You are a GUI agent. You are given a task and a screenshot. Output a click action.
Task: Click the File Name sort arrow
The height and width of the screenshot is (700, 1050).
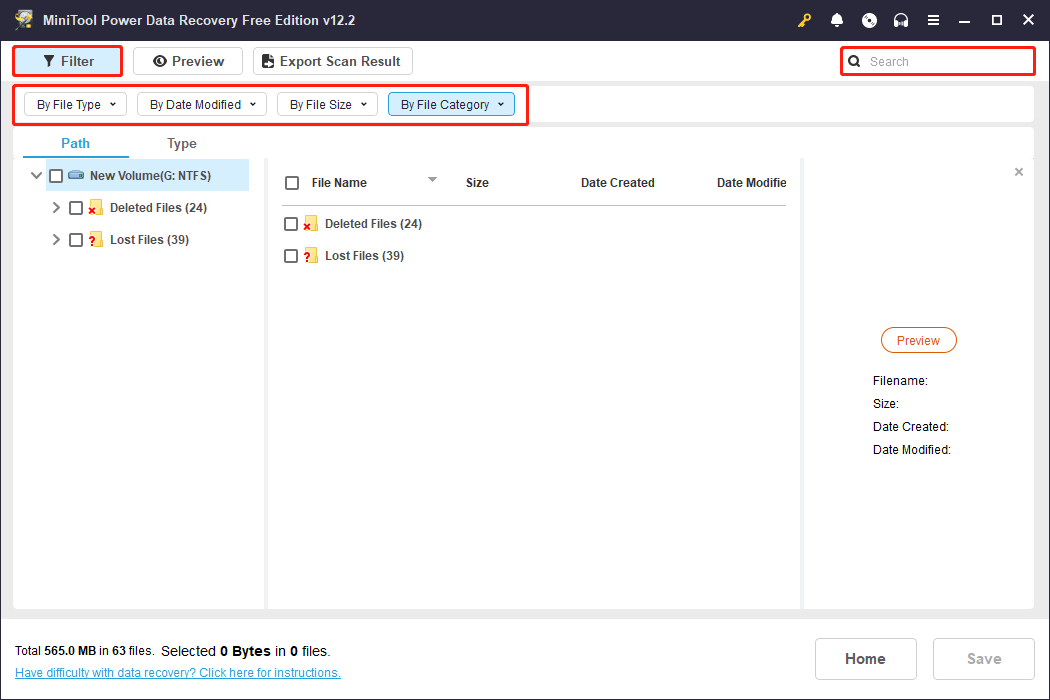click(433, 180)
